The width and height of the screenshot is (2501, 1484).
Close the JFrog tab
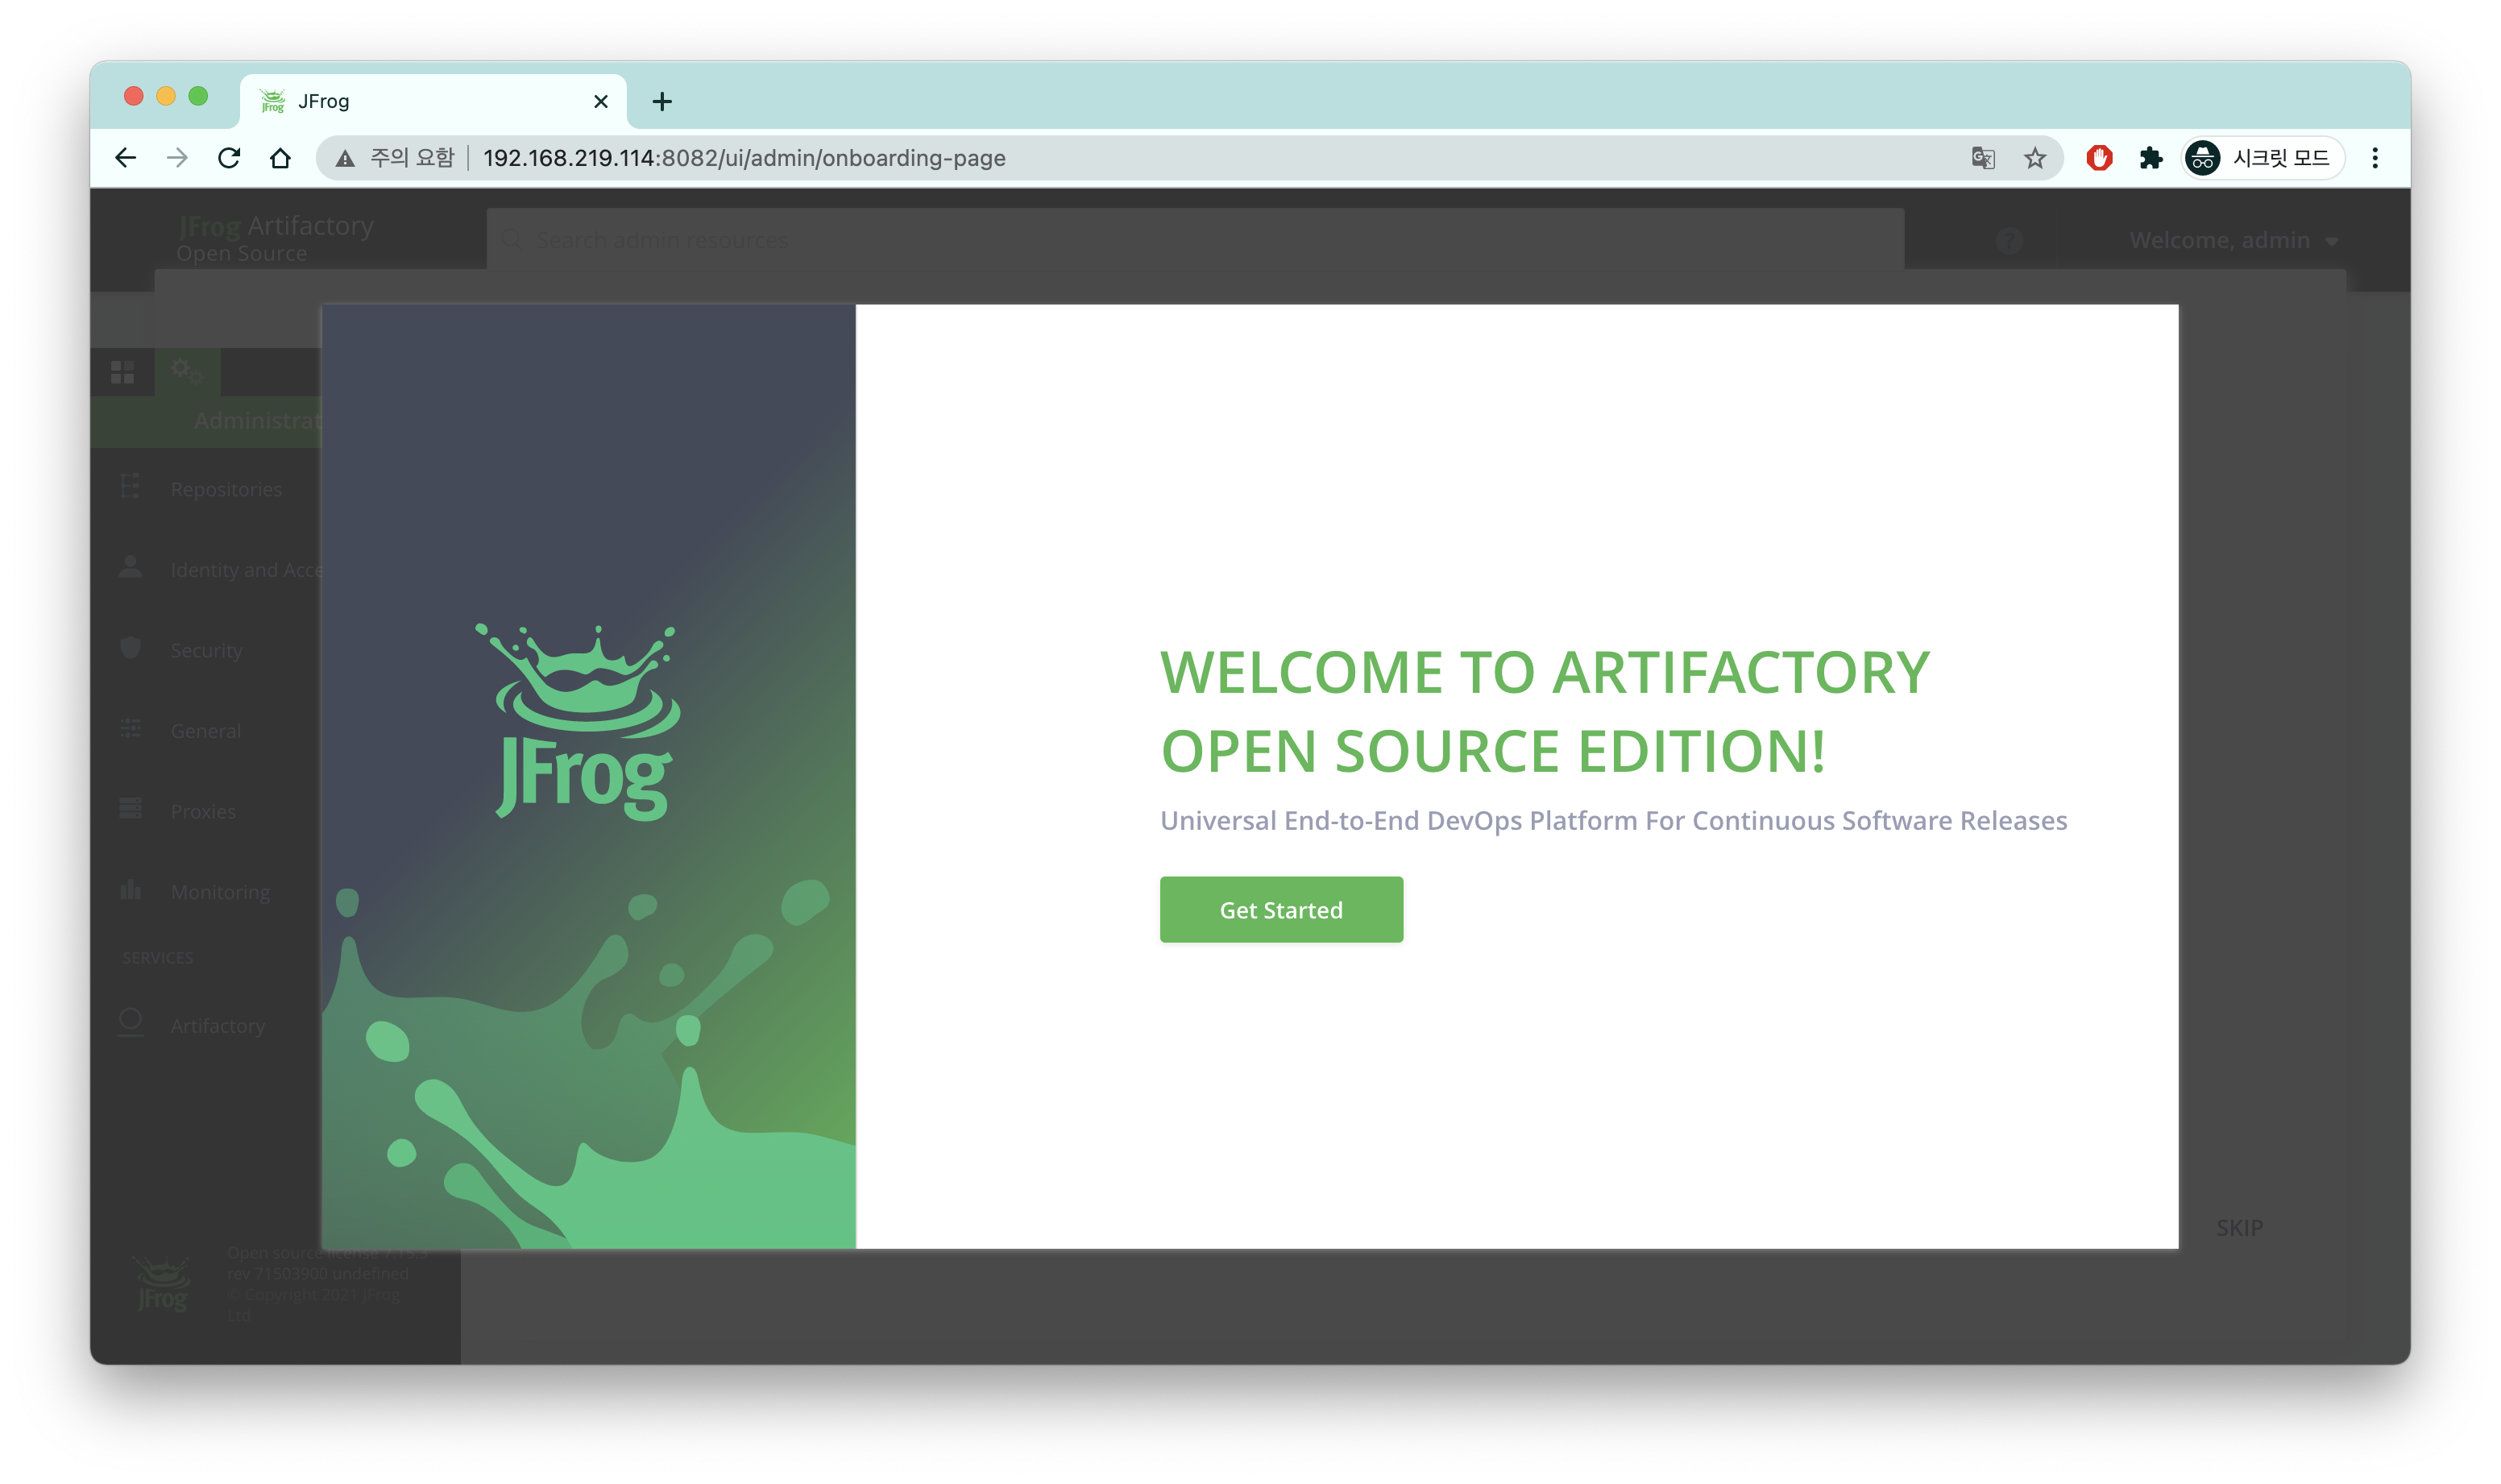tap(600, 101)
